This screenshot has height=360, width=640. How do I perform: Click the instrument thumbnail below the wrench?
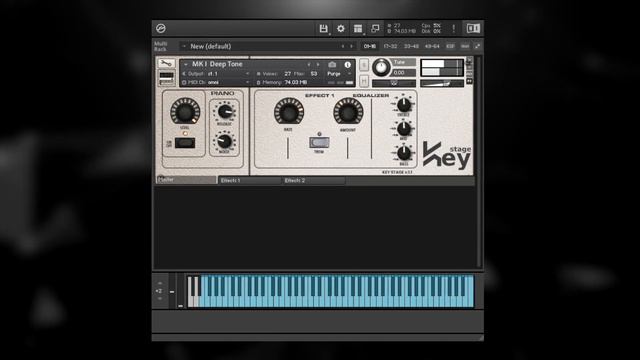click(x=166, y=78)
